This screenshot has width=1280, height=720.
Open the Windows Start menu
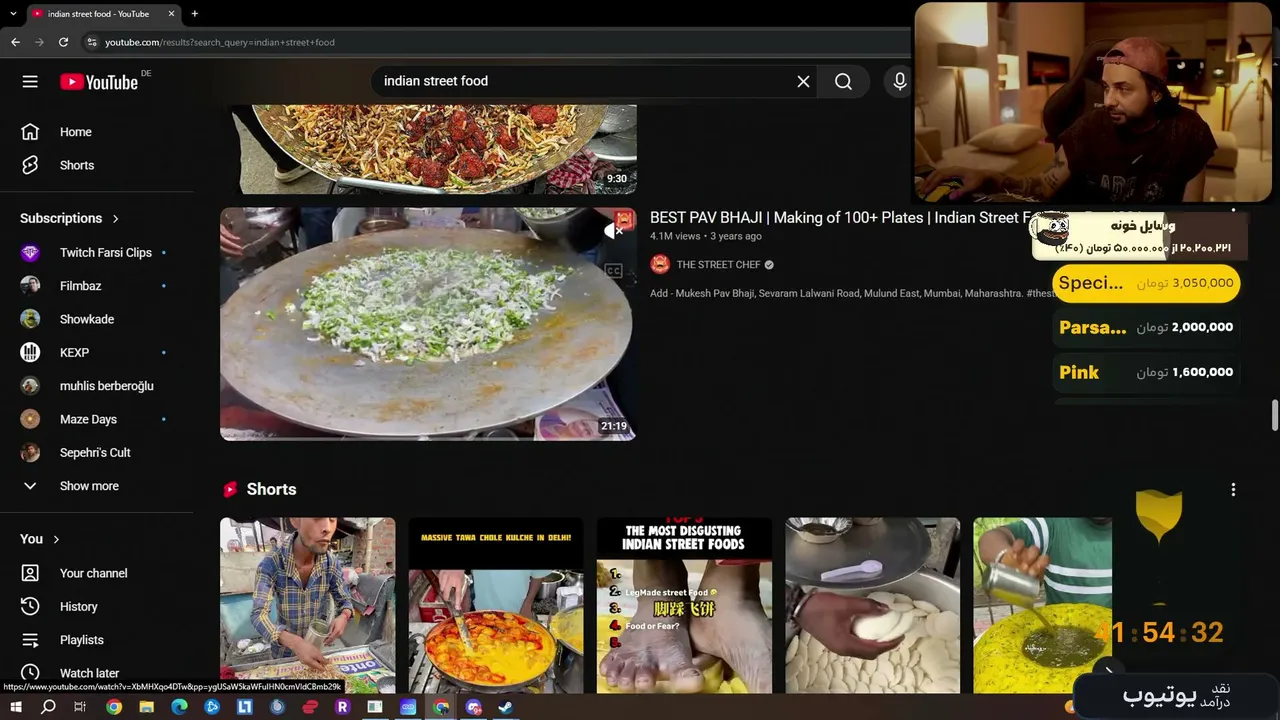[x=15, y=707]
